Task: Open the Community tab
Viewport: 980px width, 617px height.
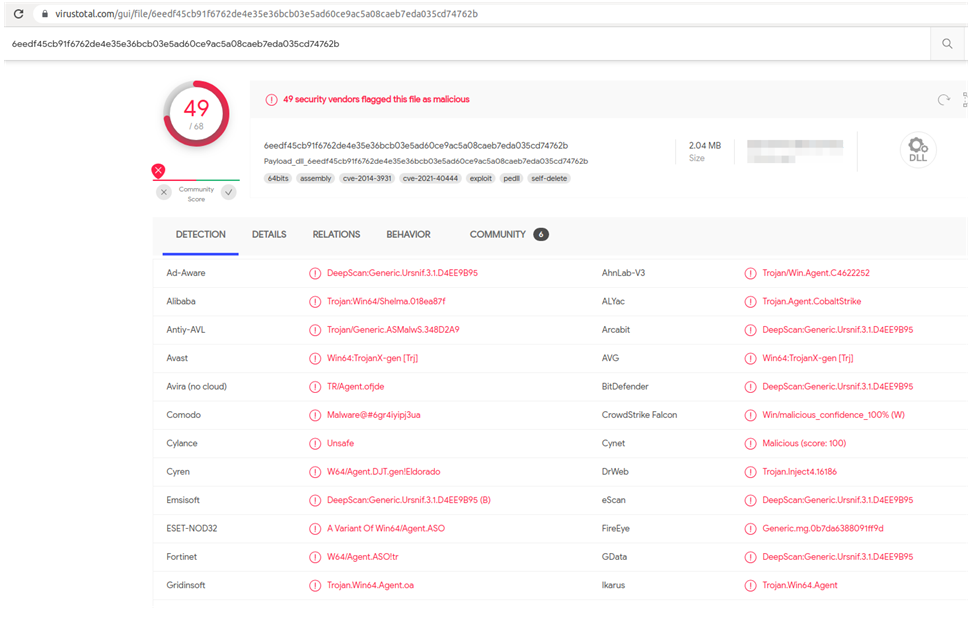Action: click(498, 234)
